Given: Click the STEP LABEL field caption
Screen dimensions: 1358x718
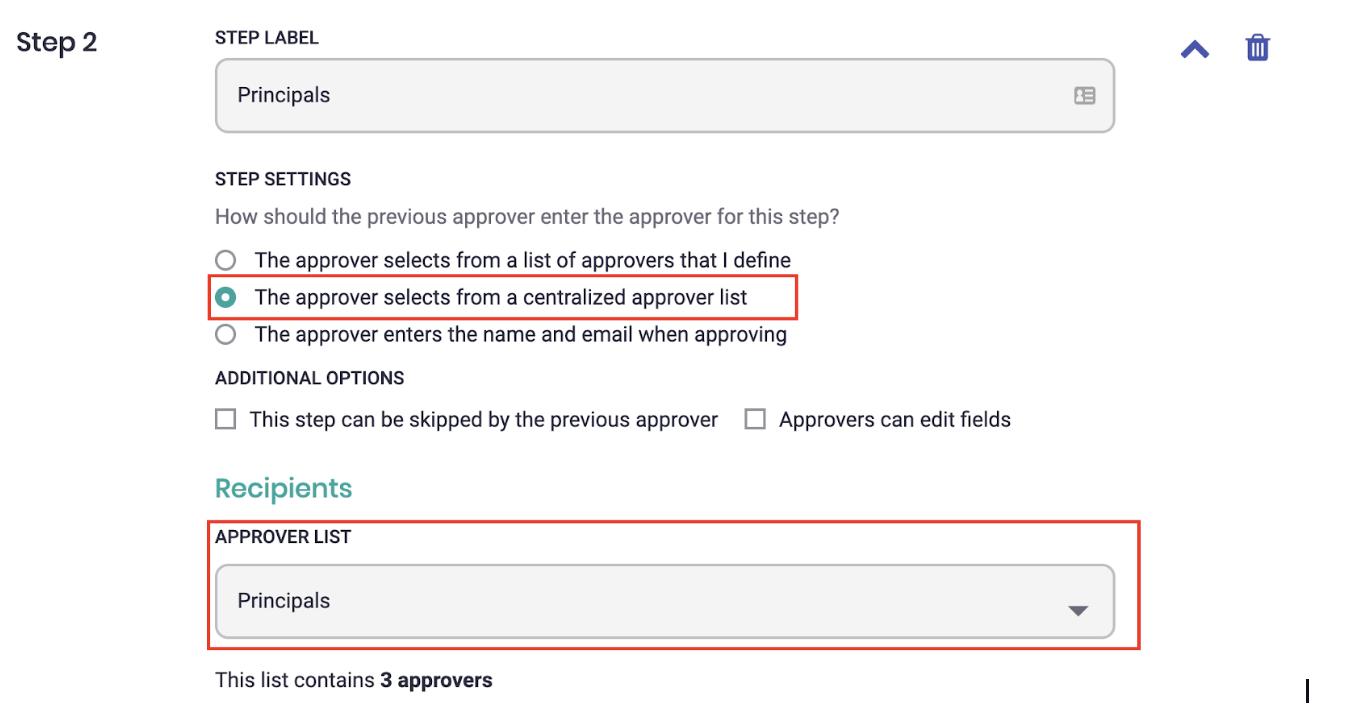Looking at the screenshot, I should pyautogui.click(x=267, y=37).
